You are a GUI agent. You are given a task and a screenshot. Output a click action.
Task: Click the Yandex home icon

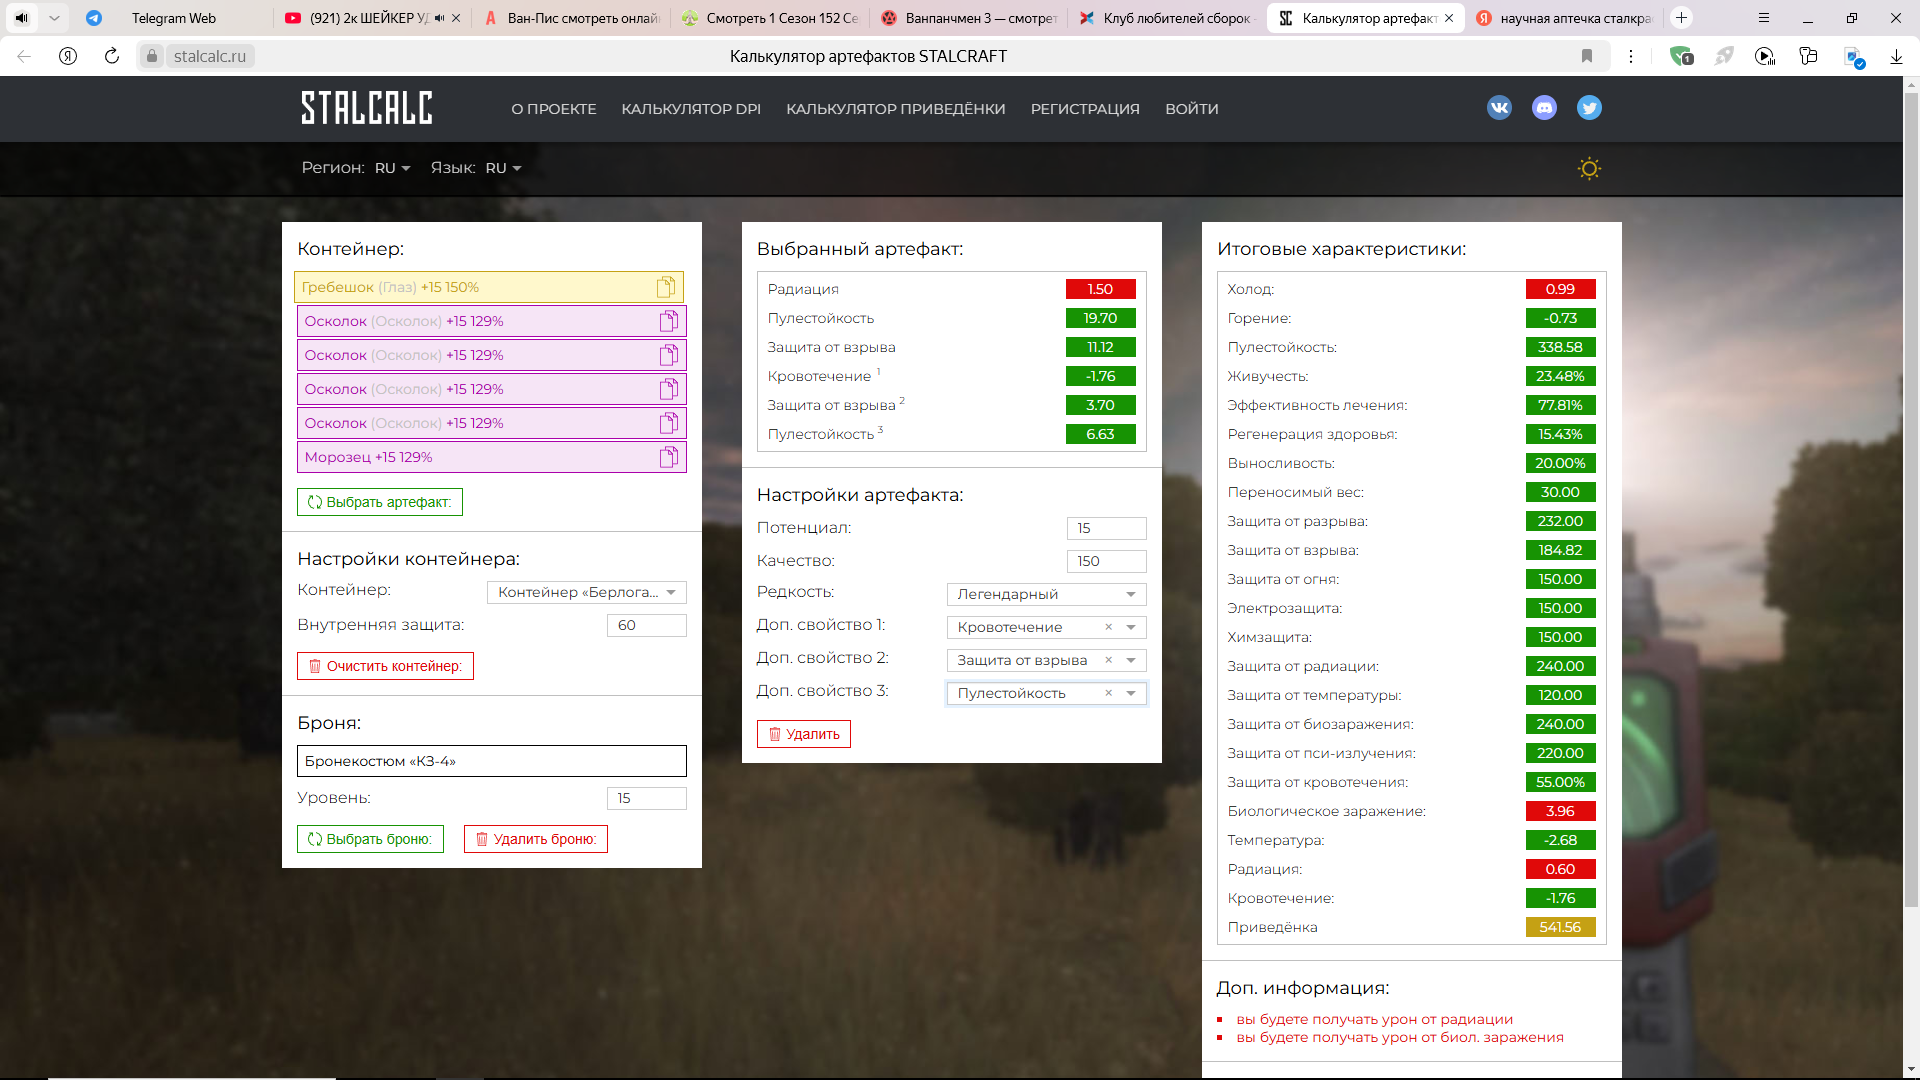tap(68, 56)
